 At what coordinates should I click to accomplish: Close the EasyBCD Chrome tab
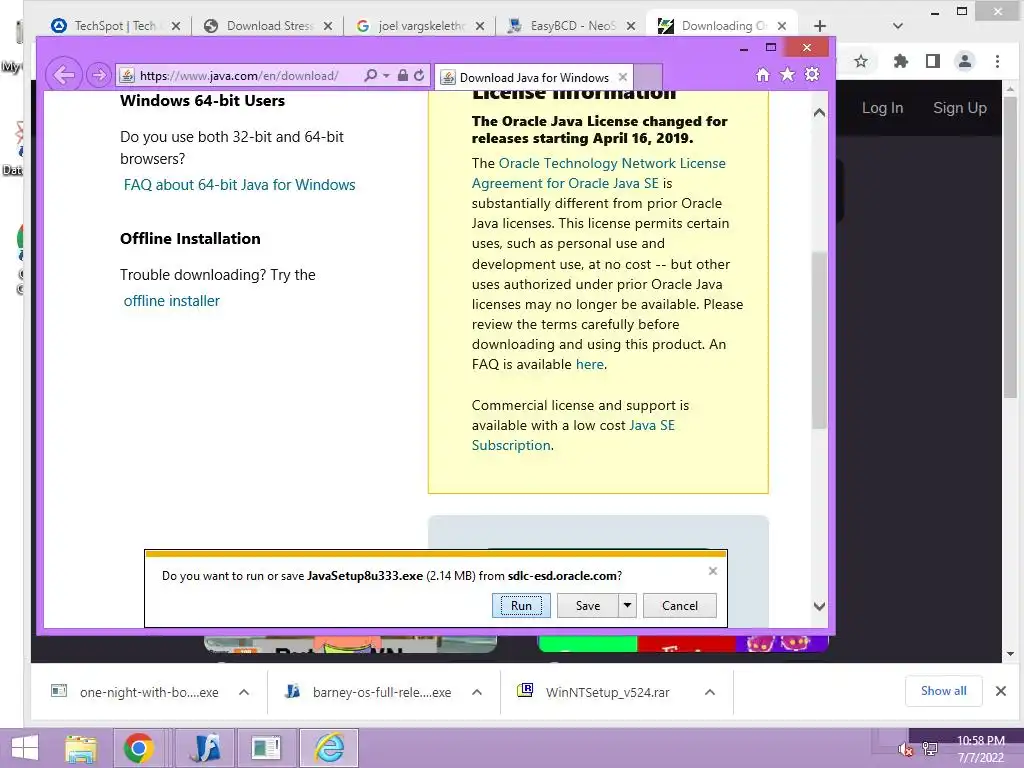point(631,26)
